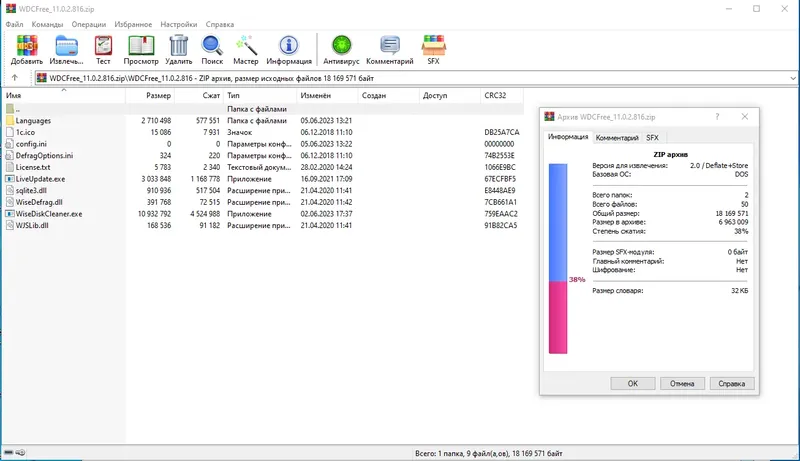Click the 1c.ico file icon
Screen dimensions: 800x461
10,132
